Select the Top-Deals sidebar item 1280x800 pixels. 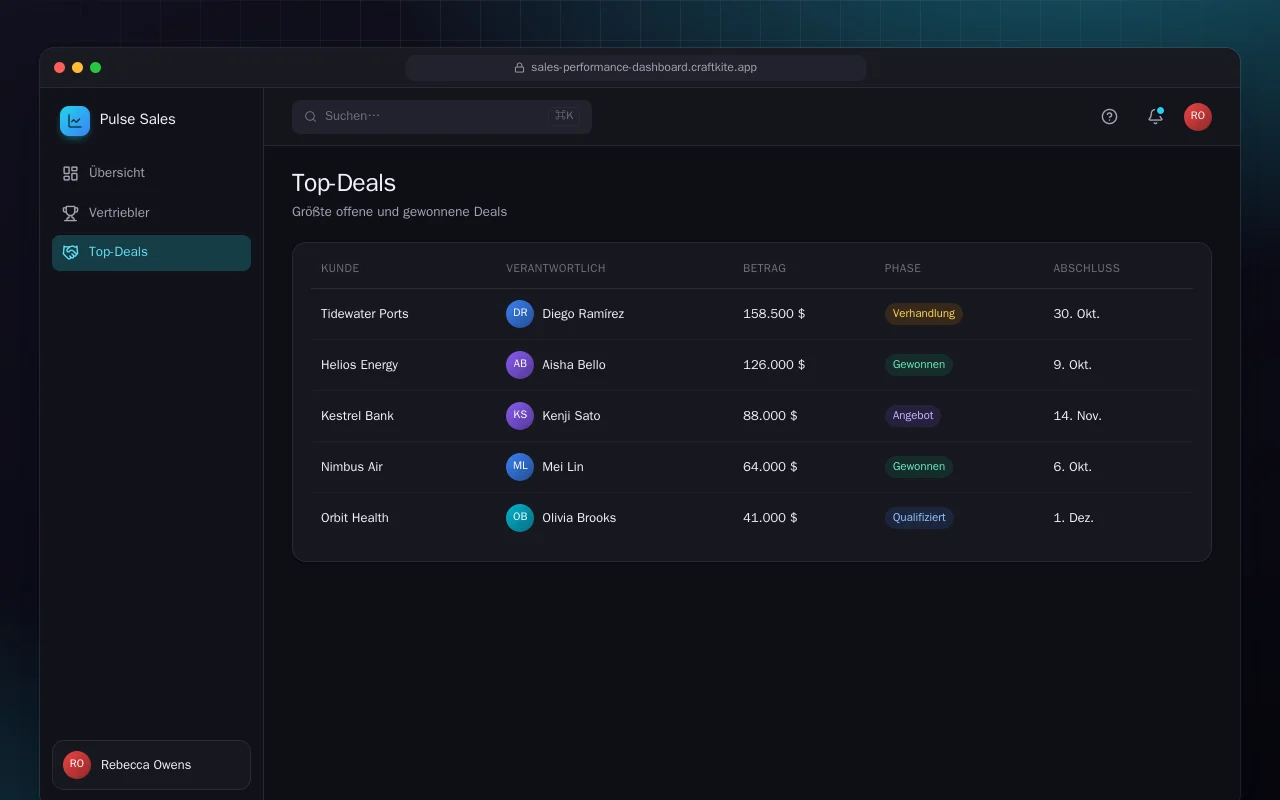pyautogui.click(x=151, y=252)
